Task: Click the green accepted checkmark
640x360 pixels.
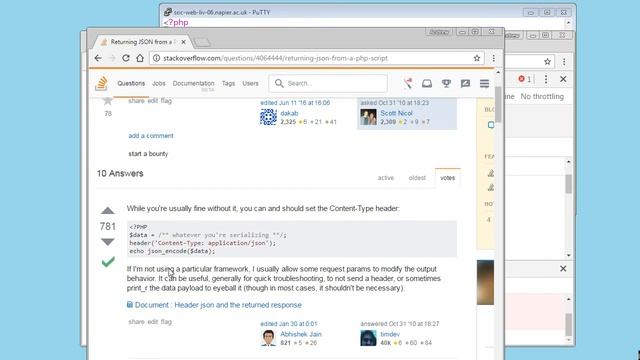Action: pos(108,262)
